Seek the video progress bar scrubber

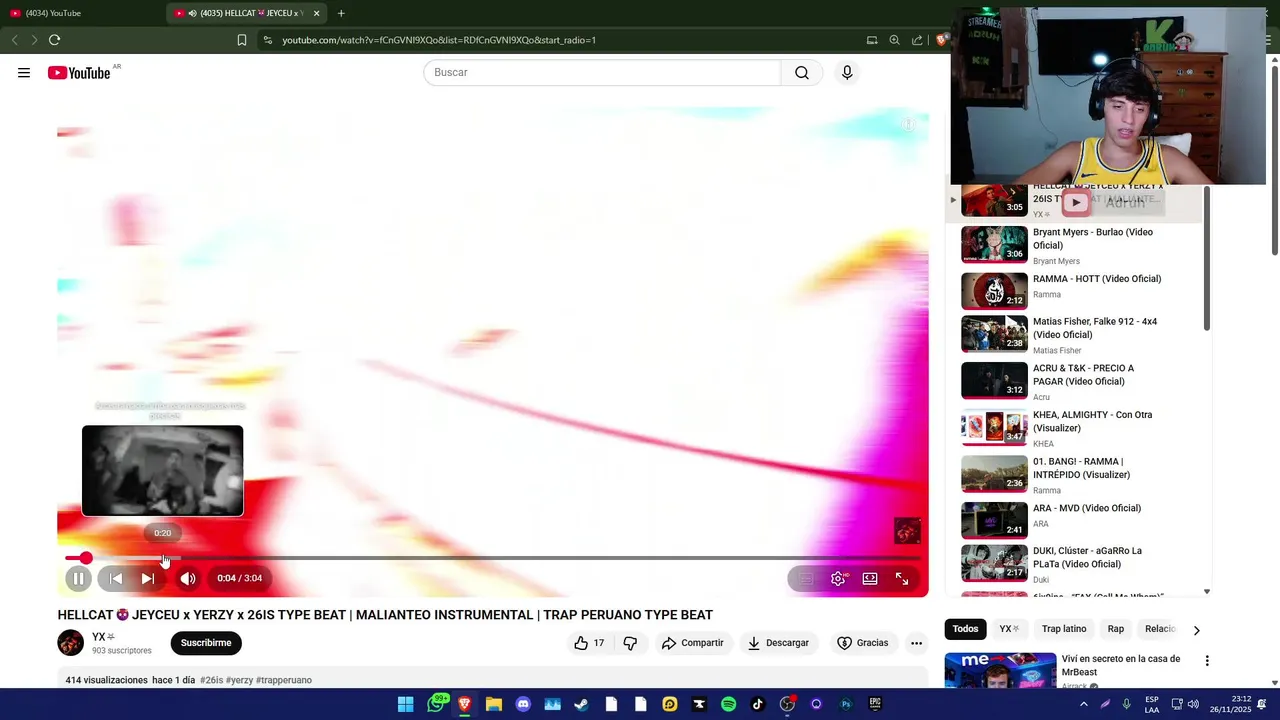click(x=86, y=558)
